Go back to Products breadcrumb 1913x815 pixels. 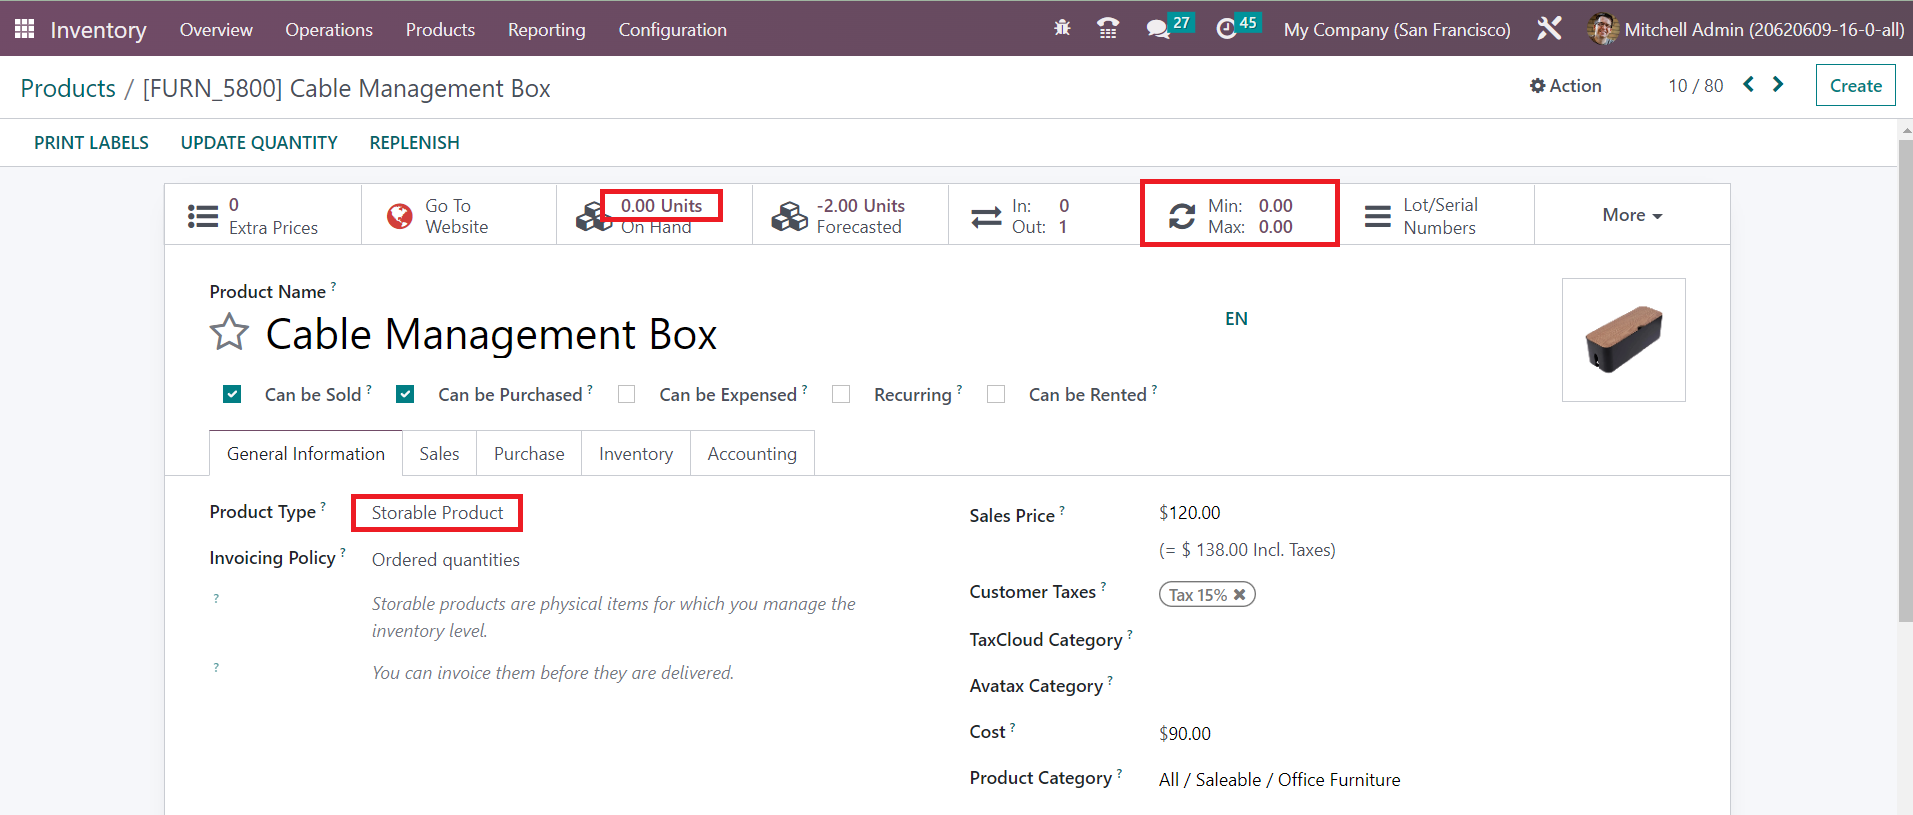click(68, 88)
